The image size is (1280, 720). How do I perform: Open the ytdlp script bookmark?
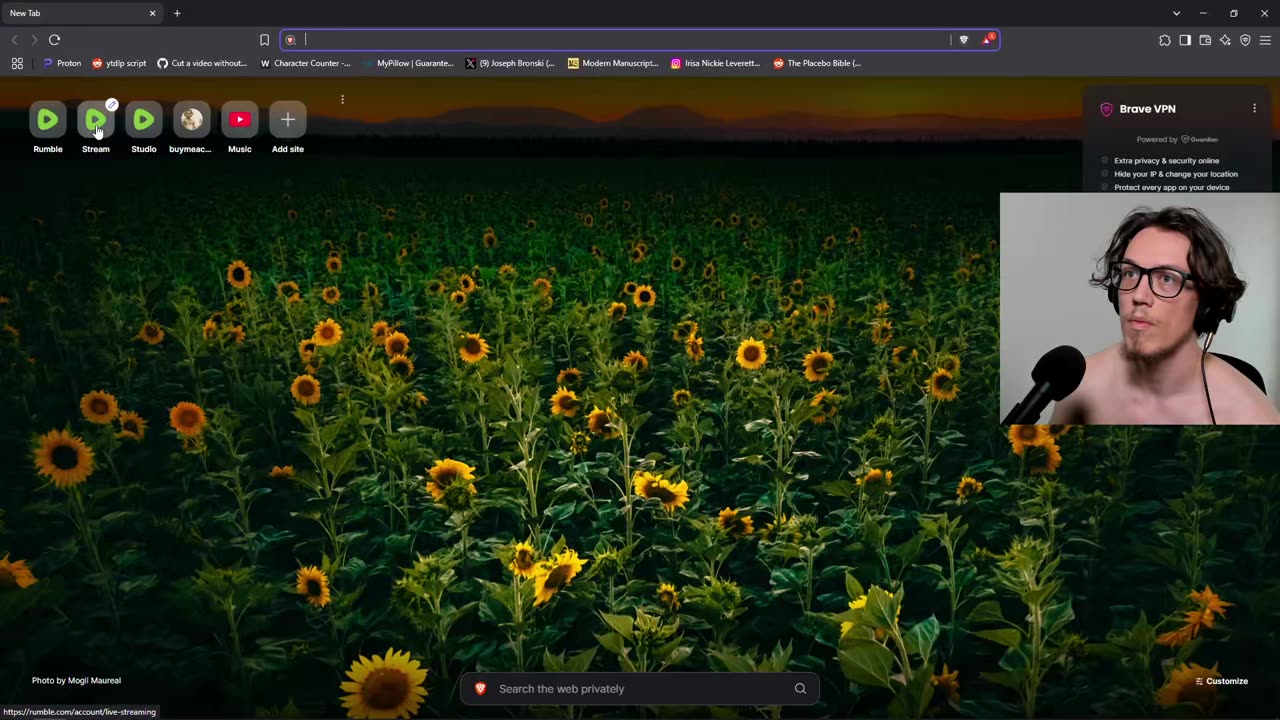[x=119, y=63]
